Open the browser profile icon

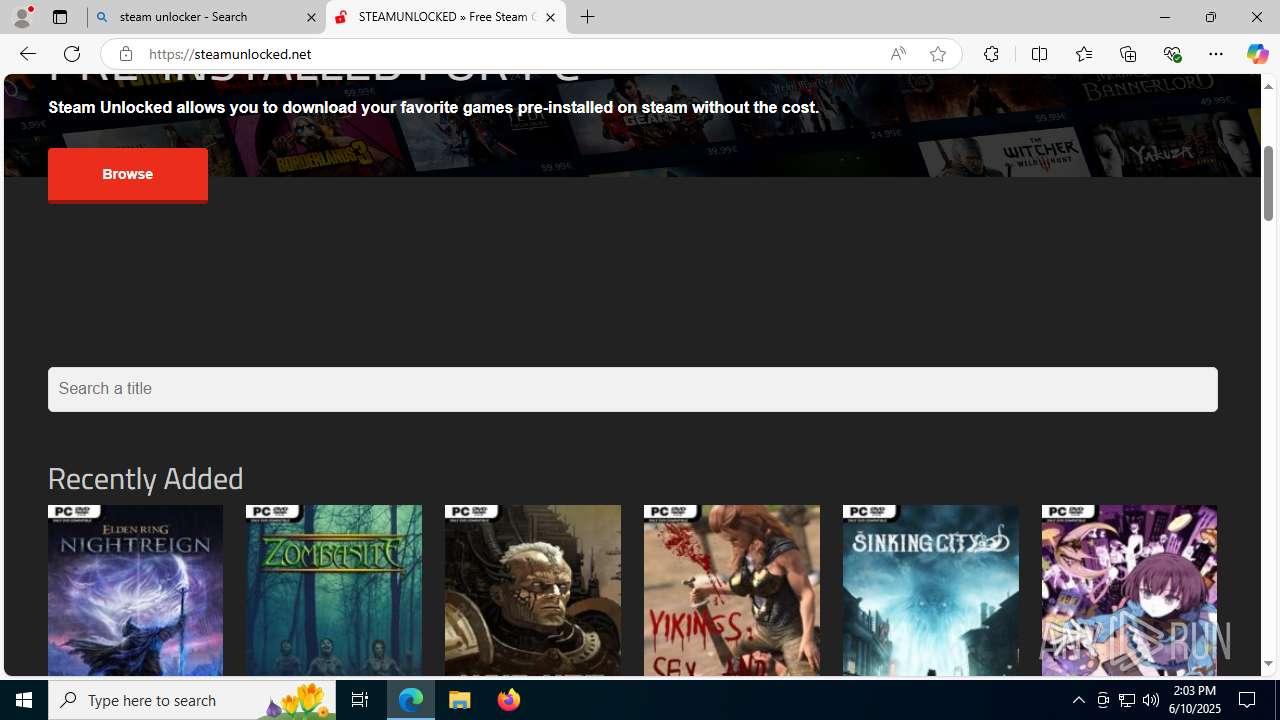(x=22, y=17)
